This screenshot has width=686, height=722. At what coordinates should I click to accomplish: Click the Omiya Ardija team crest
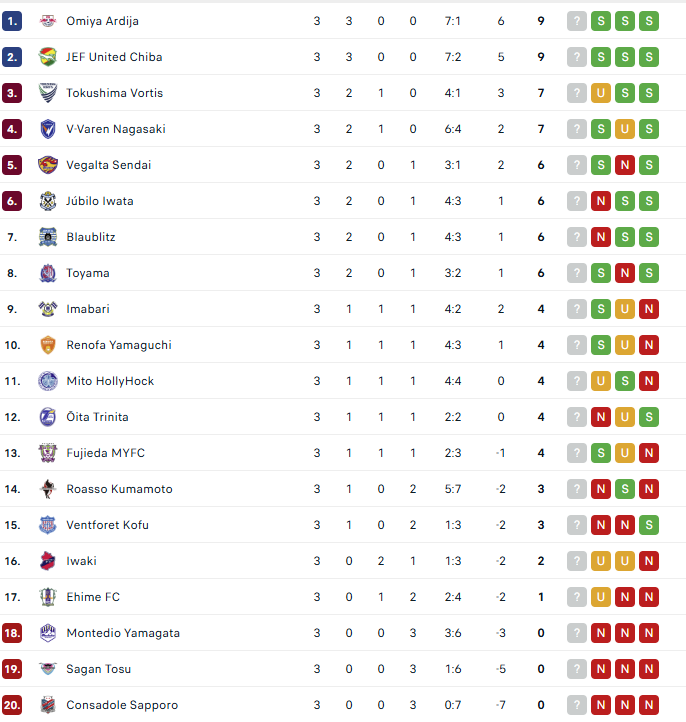(48, 21)
